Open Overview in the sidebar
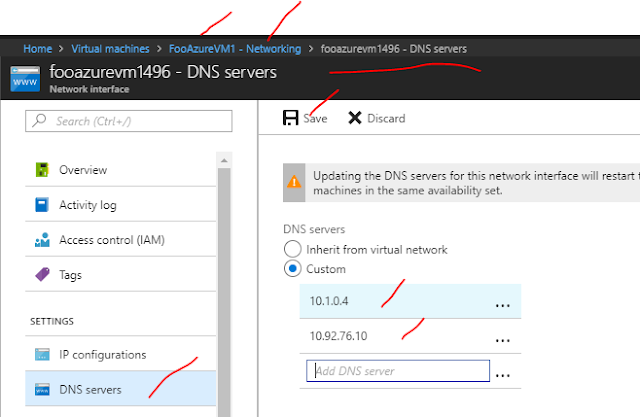Viewport: 640px width, 417px height. click(120, 169)
